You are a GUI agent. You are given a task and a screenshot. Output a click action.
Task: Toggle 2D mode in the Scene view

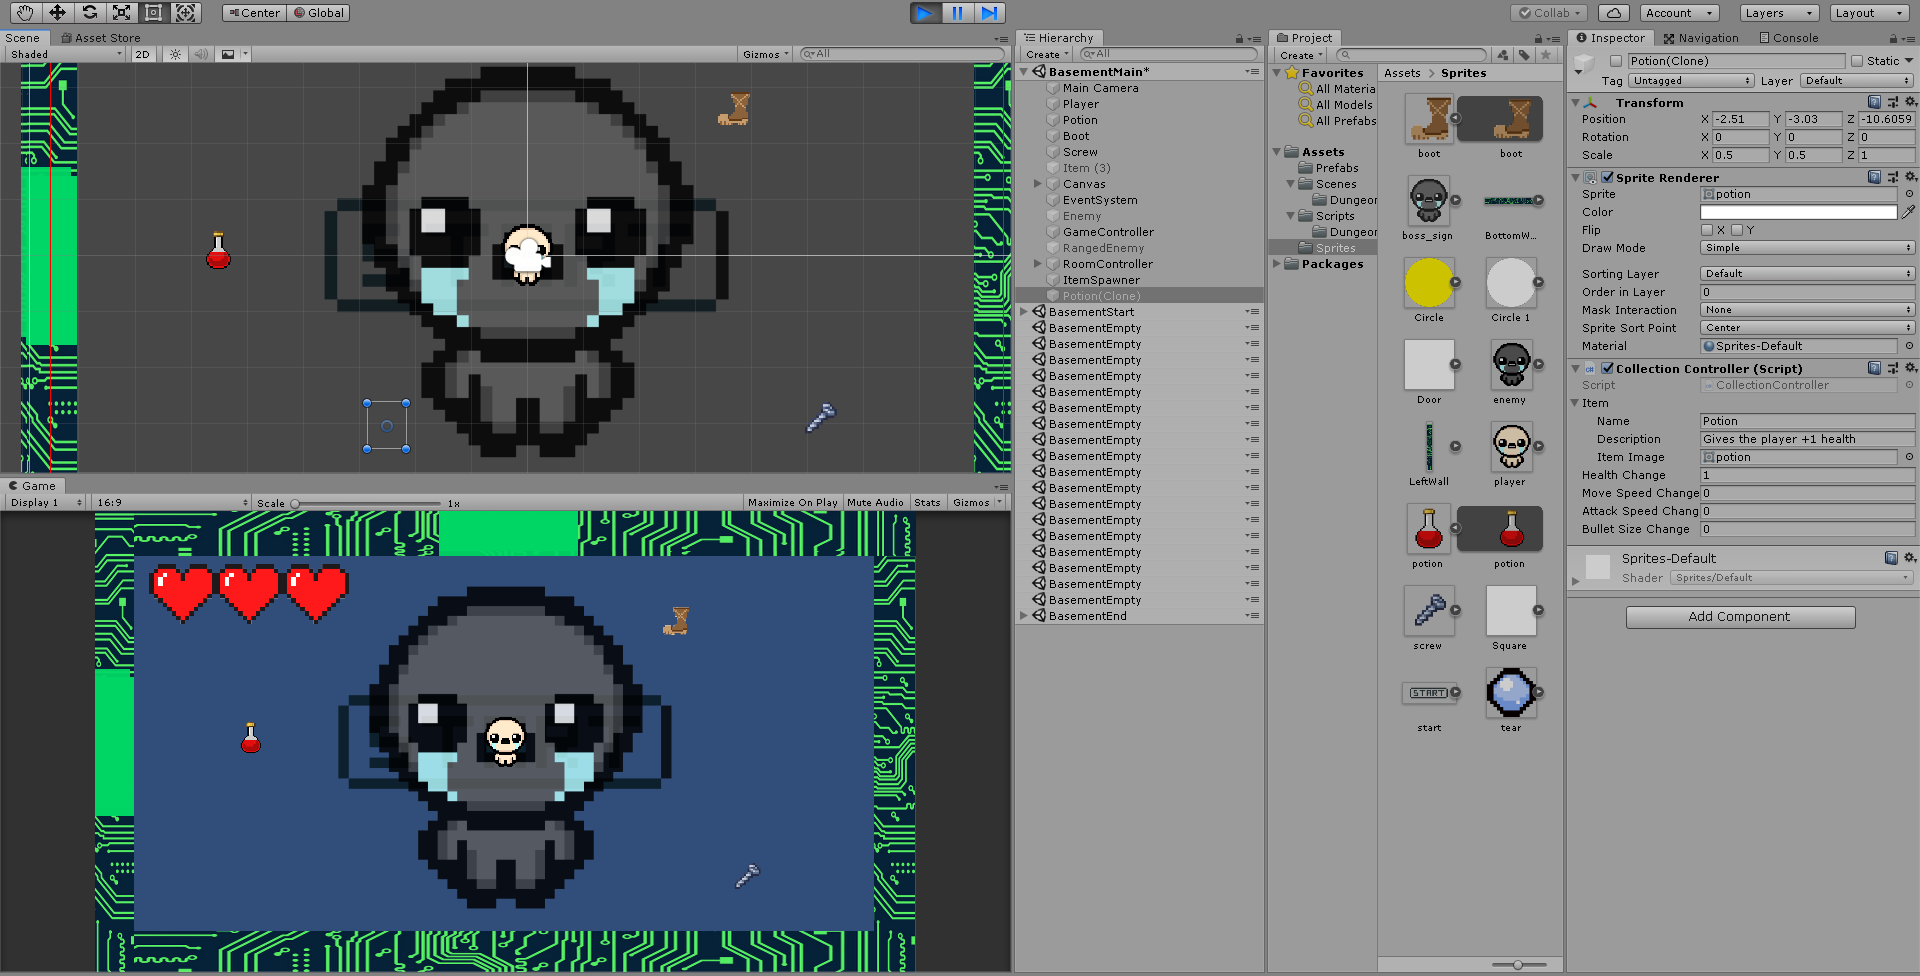143,54
